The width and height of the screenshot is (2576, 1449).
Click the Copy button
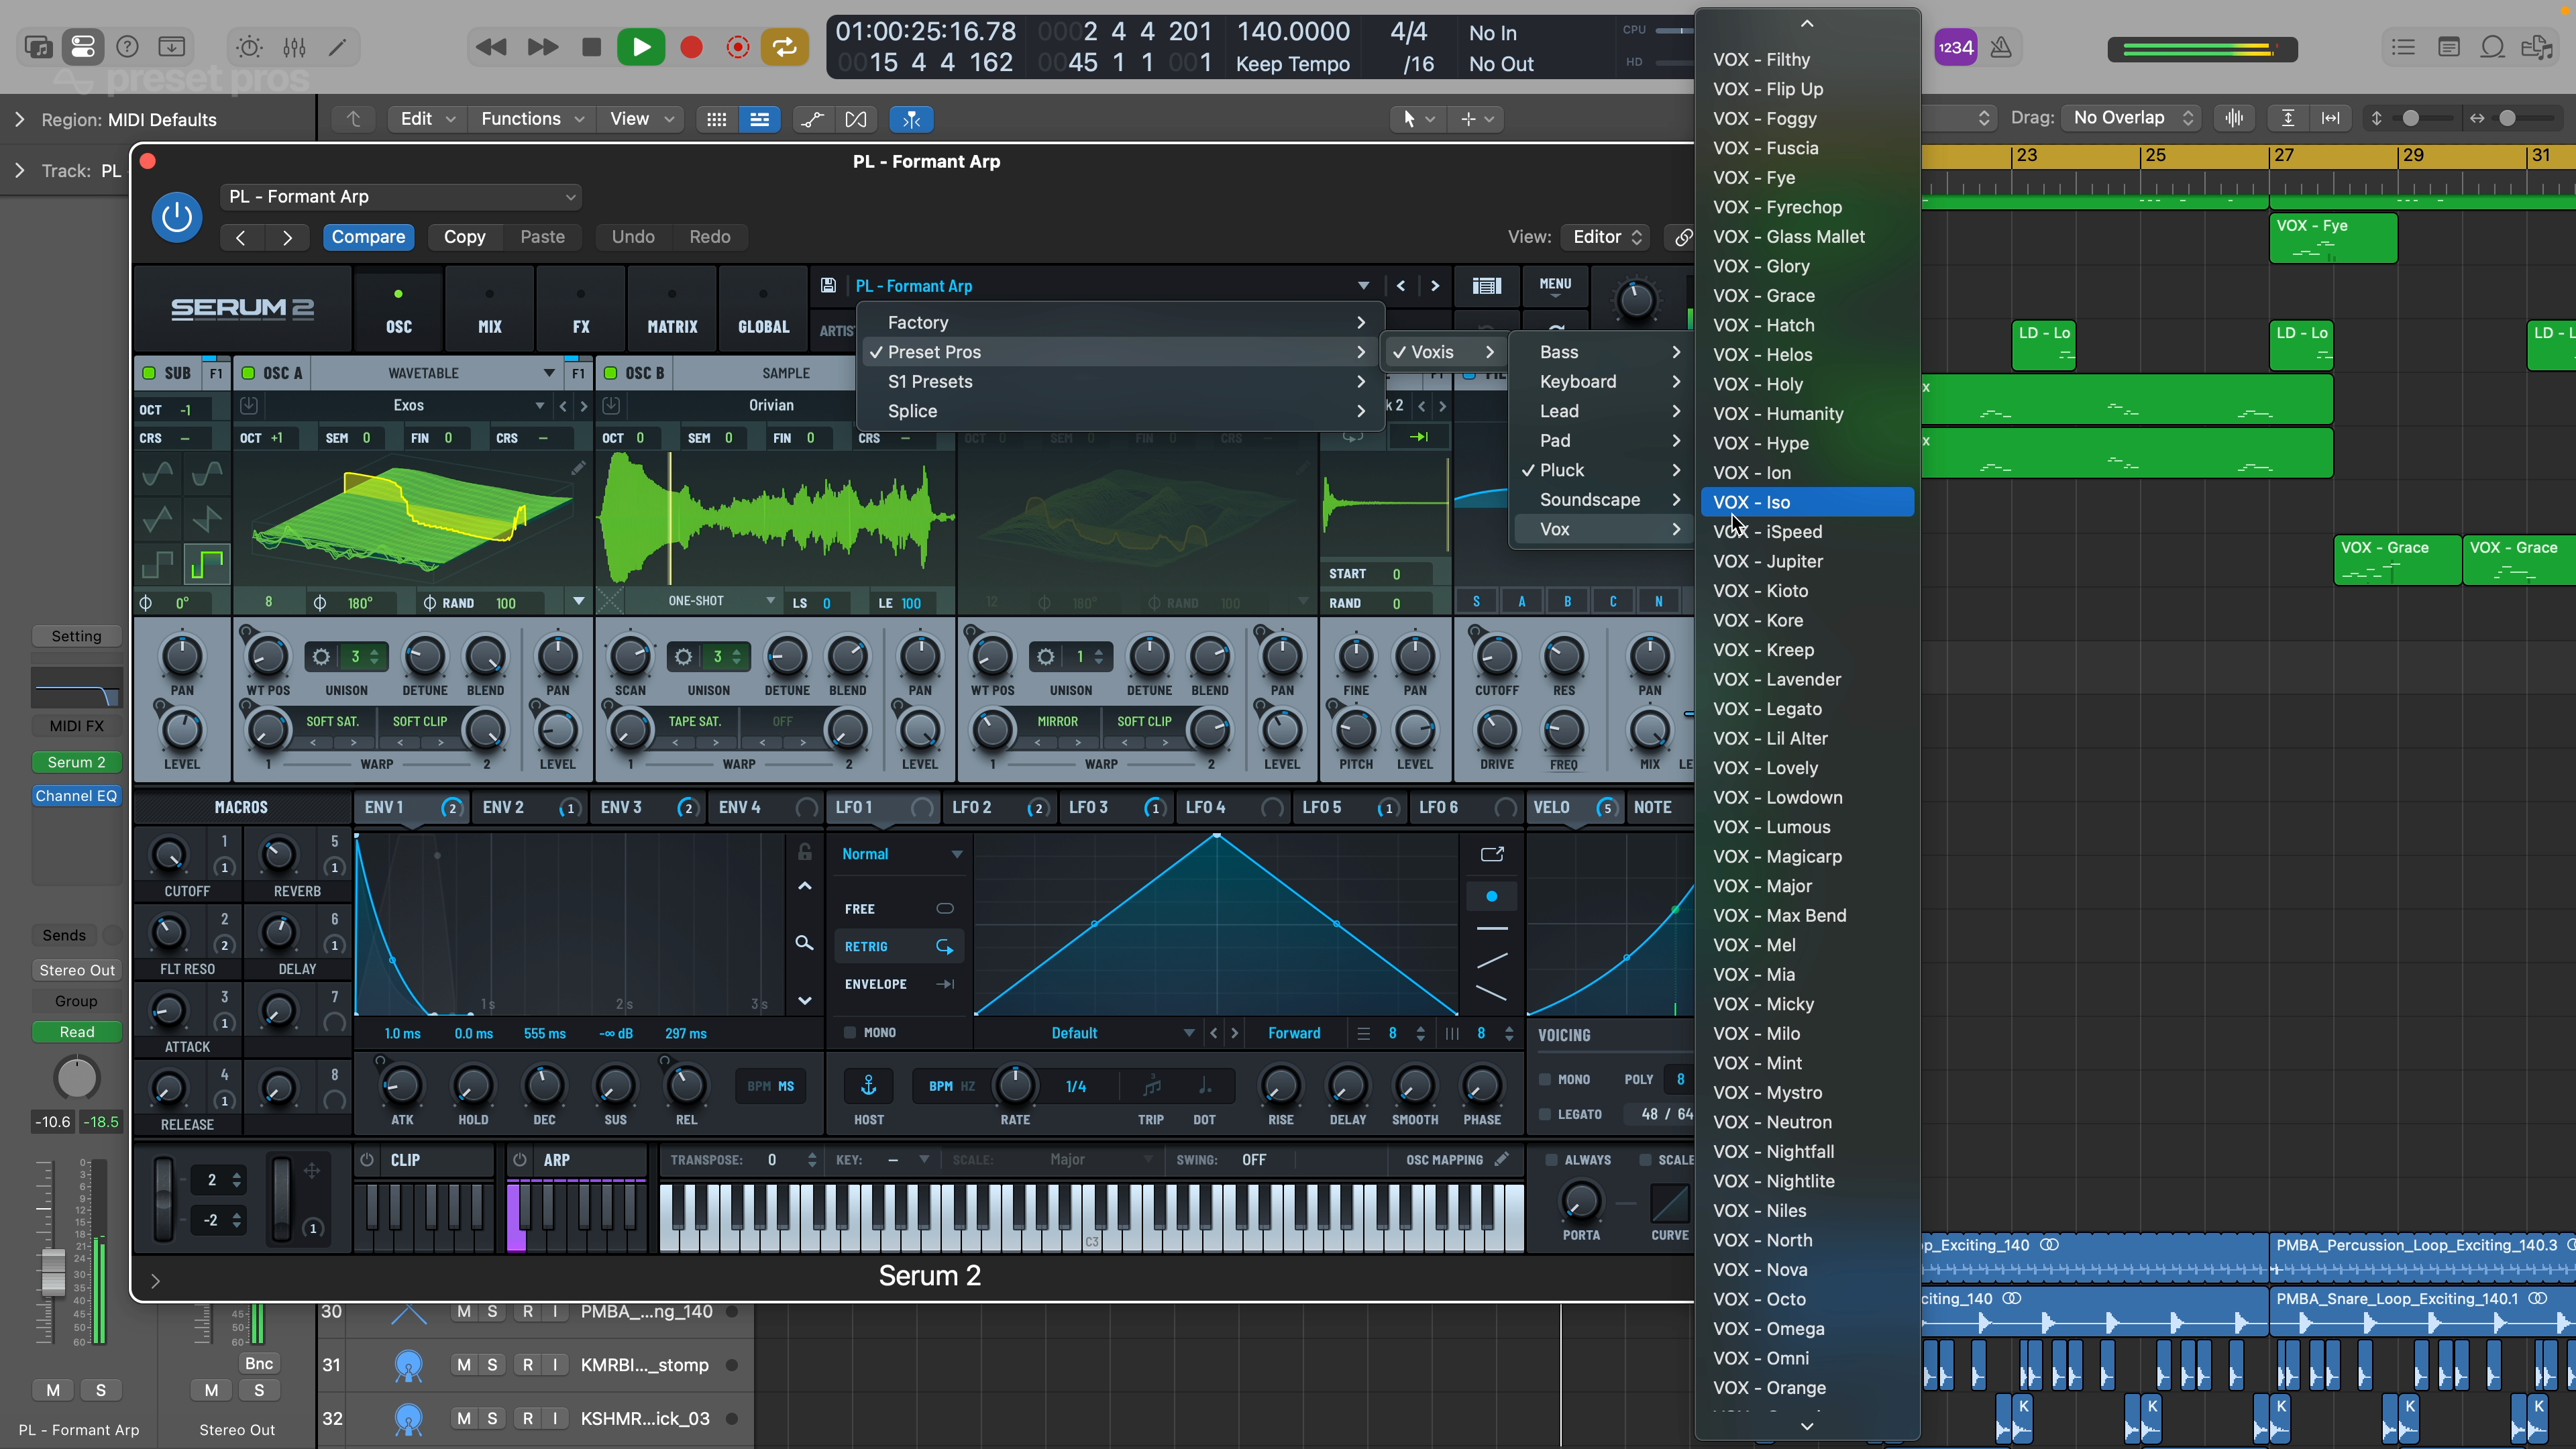click(x=464, y=237)
